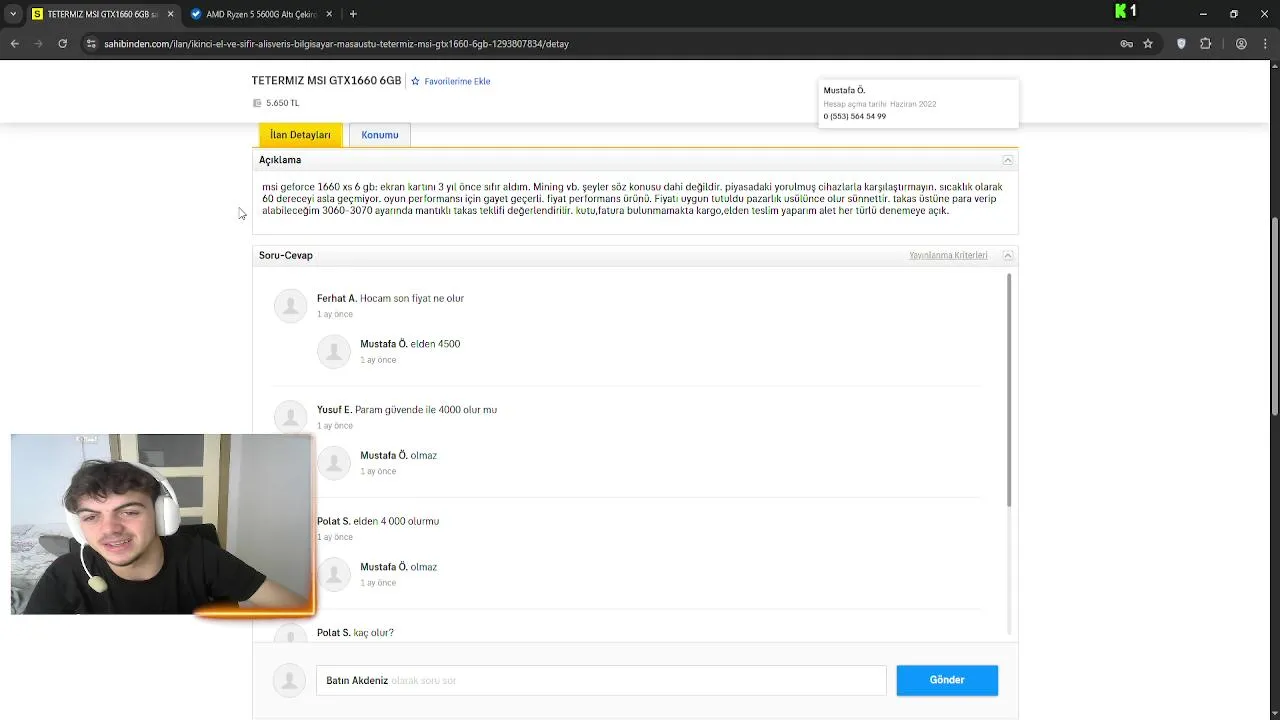Click reply 'elden 4500'
1280x720 pixels.
point(435,344)
